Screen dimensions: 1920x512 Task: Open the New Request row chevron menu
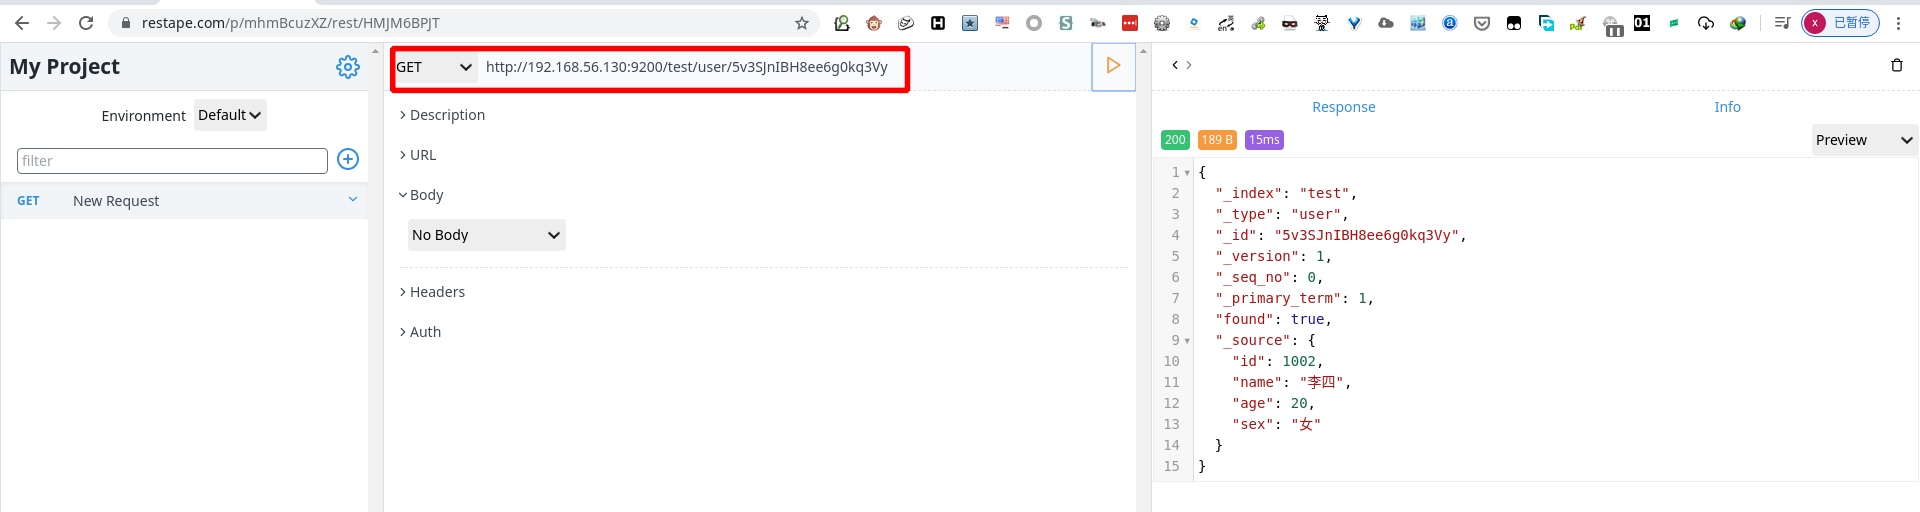[353, 200]
